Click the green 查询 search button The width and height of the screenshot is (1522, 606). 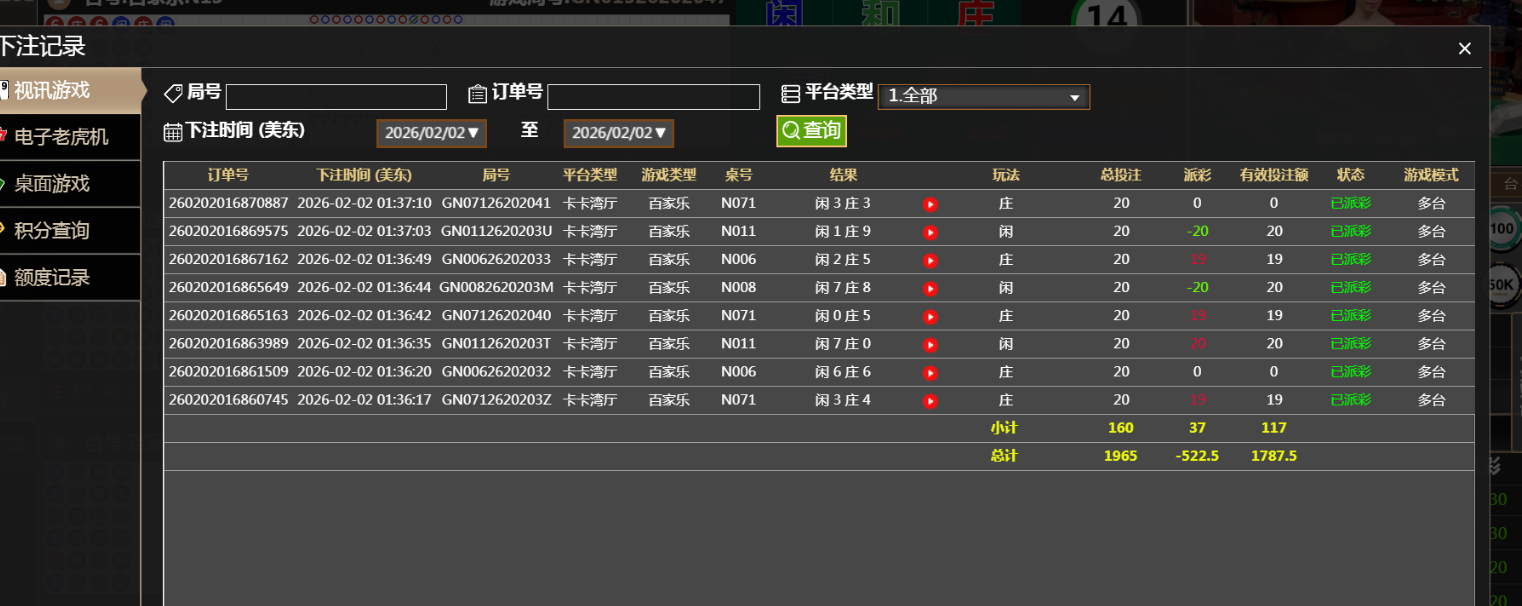tap(811, 131)
